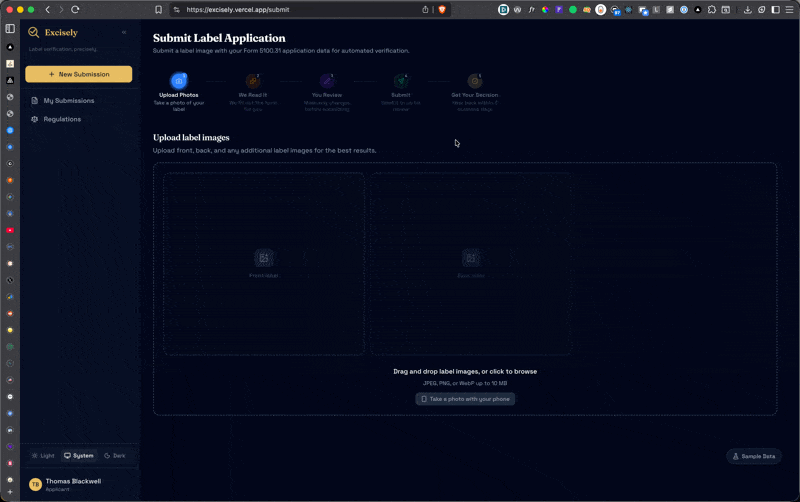This screenshot has height=502, width=800.
Task: Toggle the browser vertical tabs panel icon
Action: pyautogui.click(x=10, y=29)
